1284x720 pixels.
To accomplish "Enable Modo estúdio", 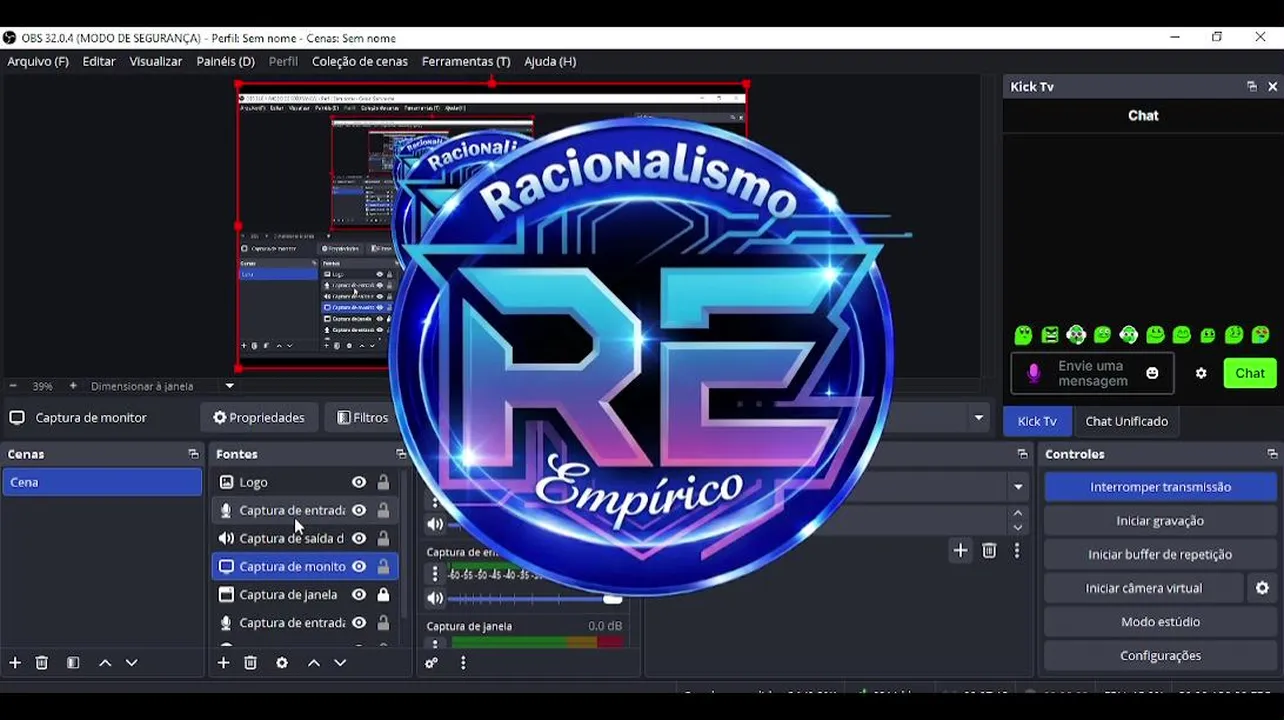I will [1160, 622].
